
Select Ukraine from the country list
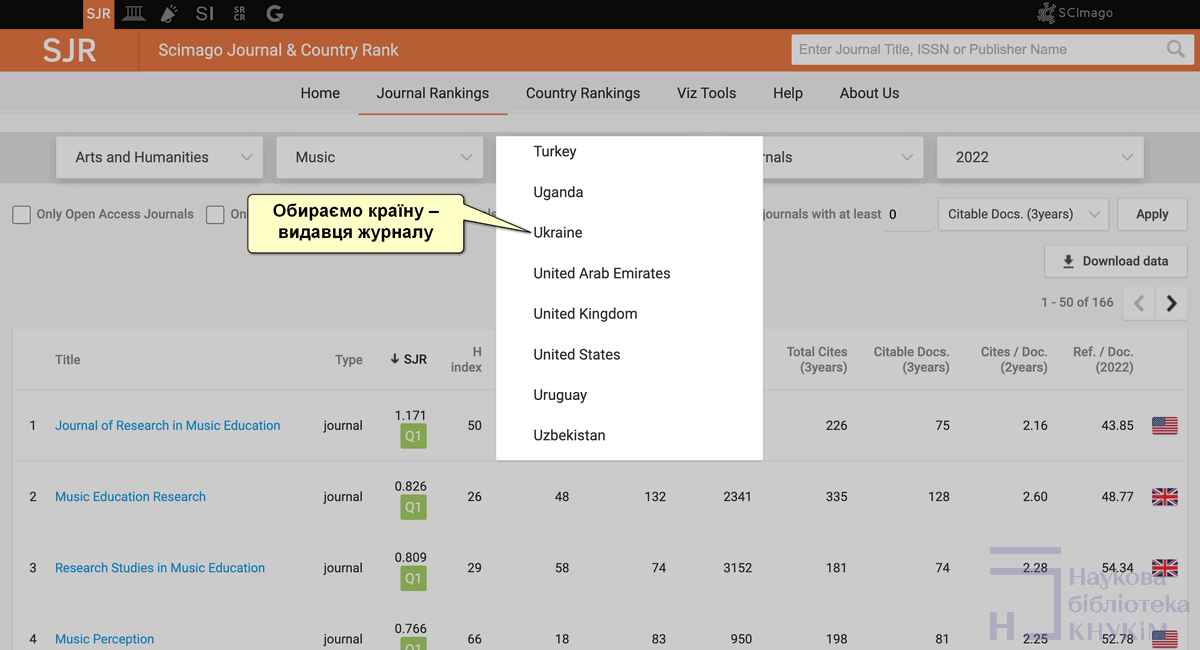(558, 232)
